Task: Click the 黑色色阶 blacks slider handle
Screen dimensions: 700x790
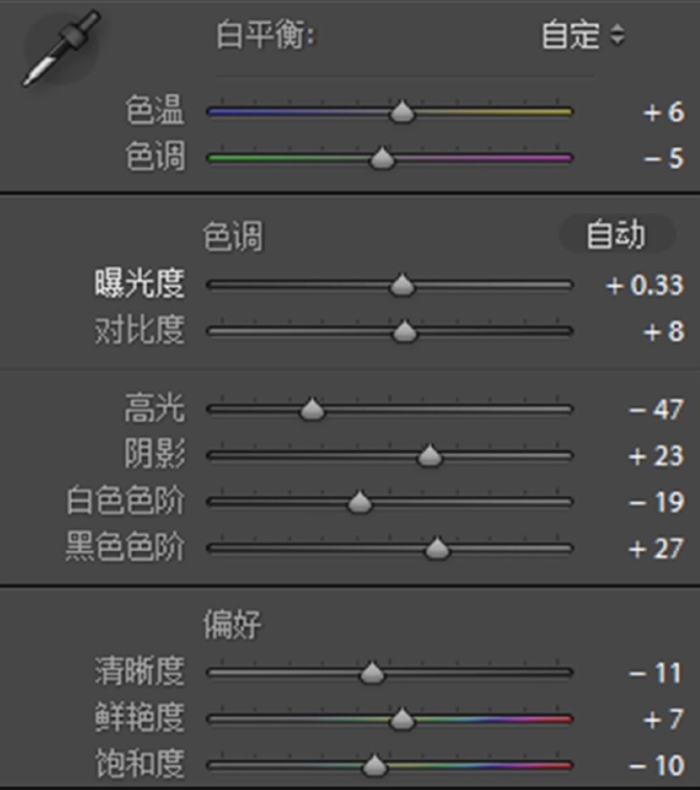Action: (437, 548)
